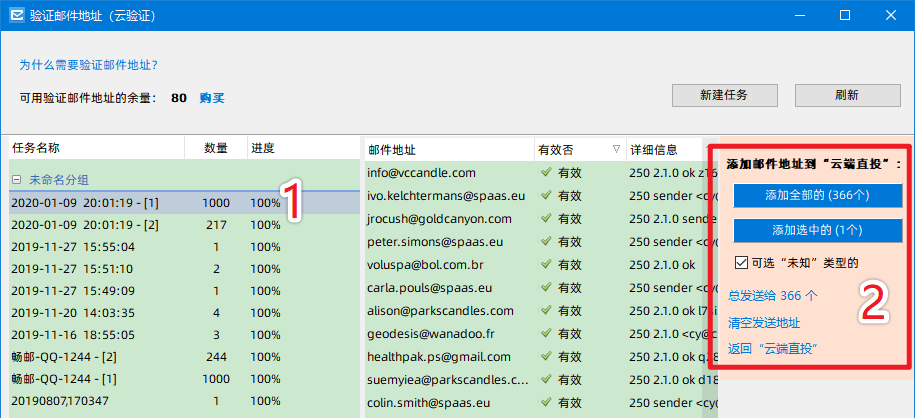Screen dimensions: 915x418
Task: Sort by 数量 column header
Action: point(216,148)
